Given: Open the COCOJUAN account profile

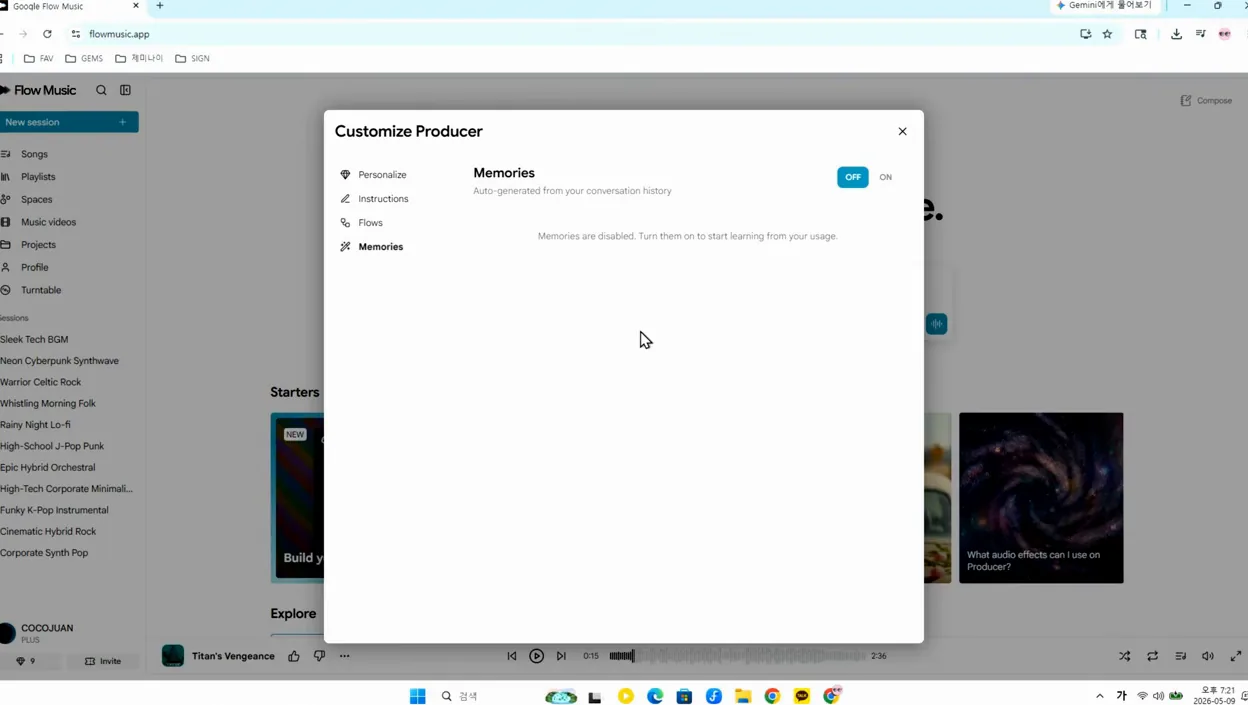Looking at the screenshot, I should pyautogui.click(x=40, y=632).
